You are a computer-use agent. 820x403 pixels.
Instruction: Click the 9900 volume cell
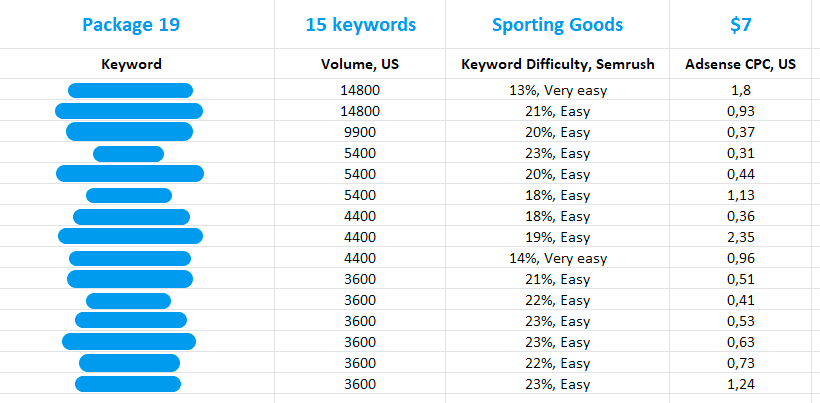[x=360, y=132]
